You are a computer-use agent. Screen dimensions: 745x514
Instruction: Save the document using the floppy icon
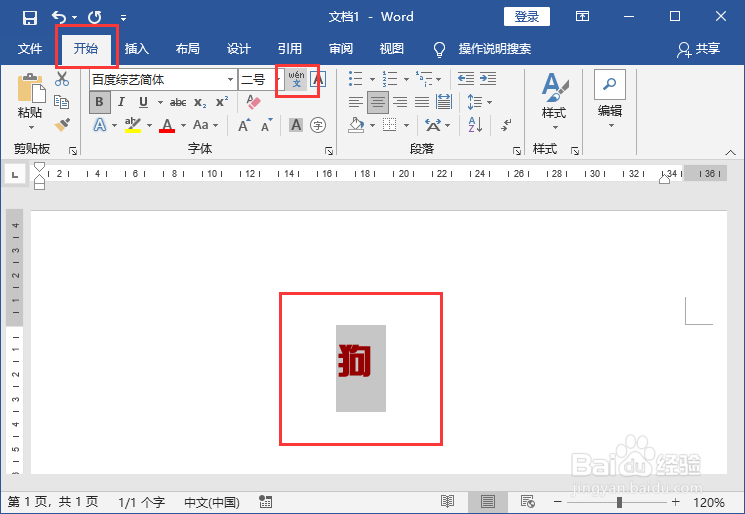coord(29,18)
